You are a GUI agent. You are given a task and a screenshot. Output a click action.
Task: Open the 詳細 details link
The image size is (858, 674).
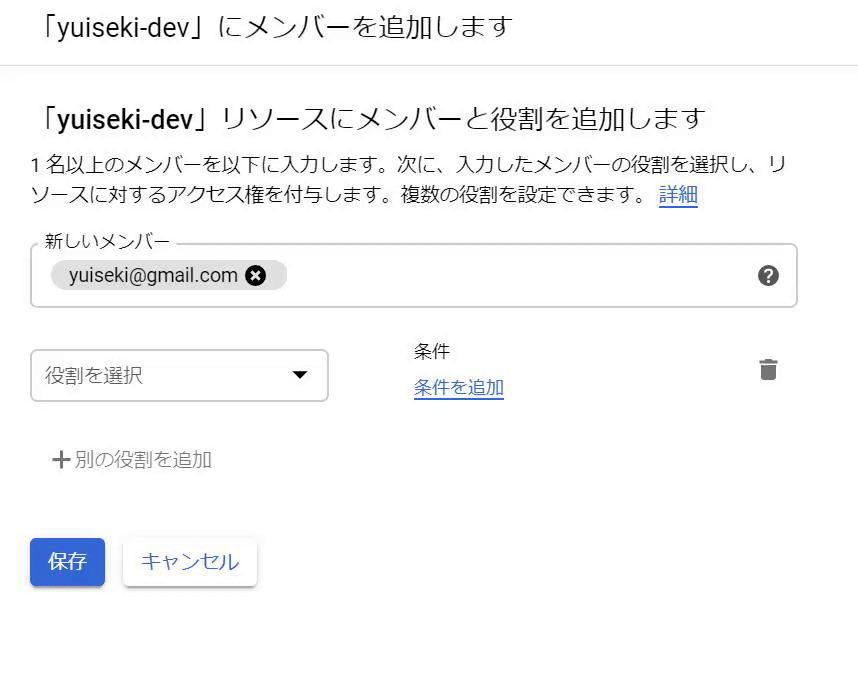coord(678,195)
